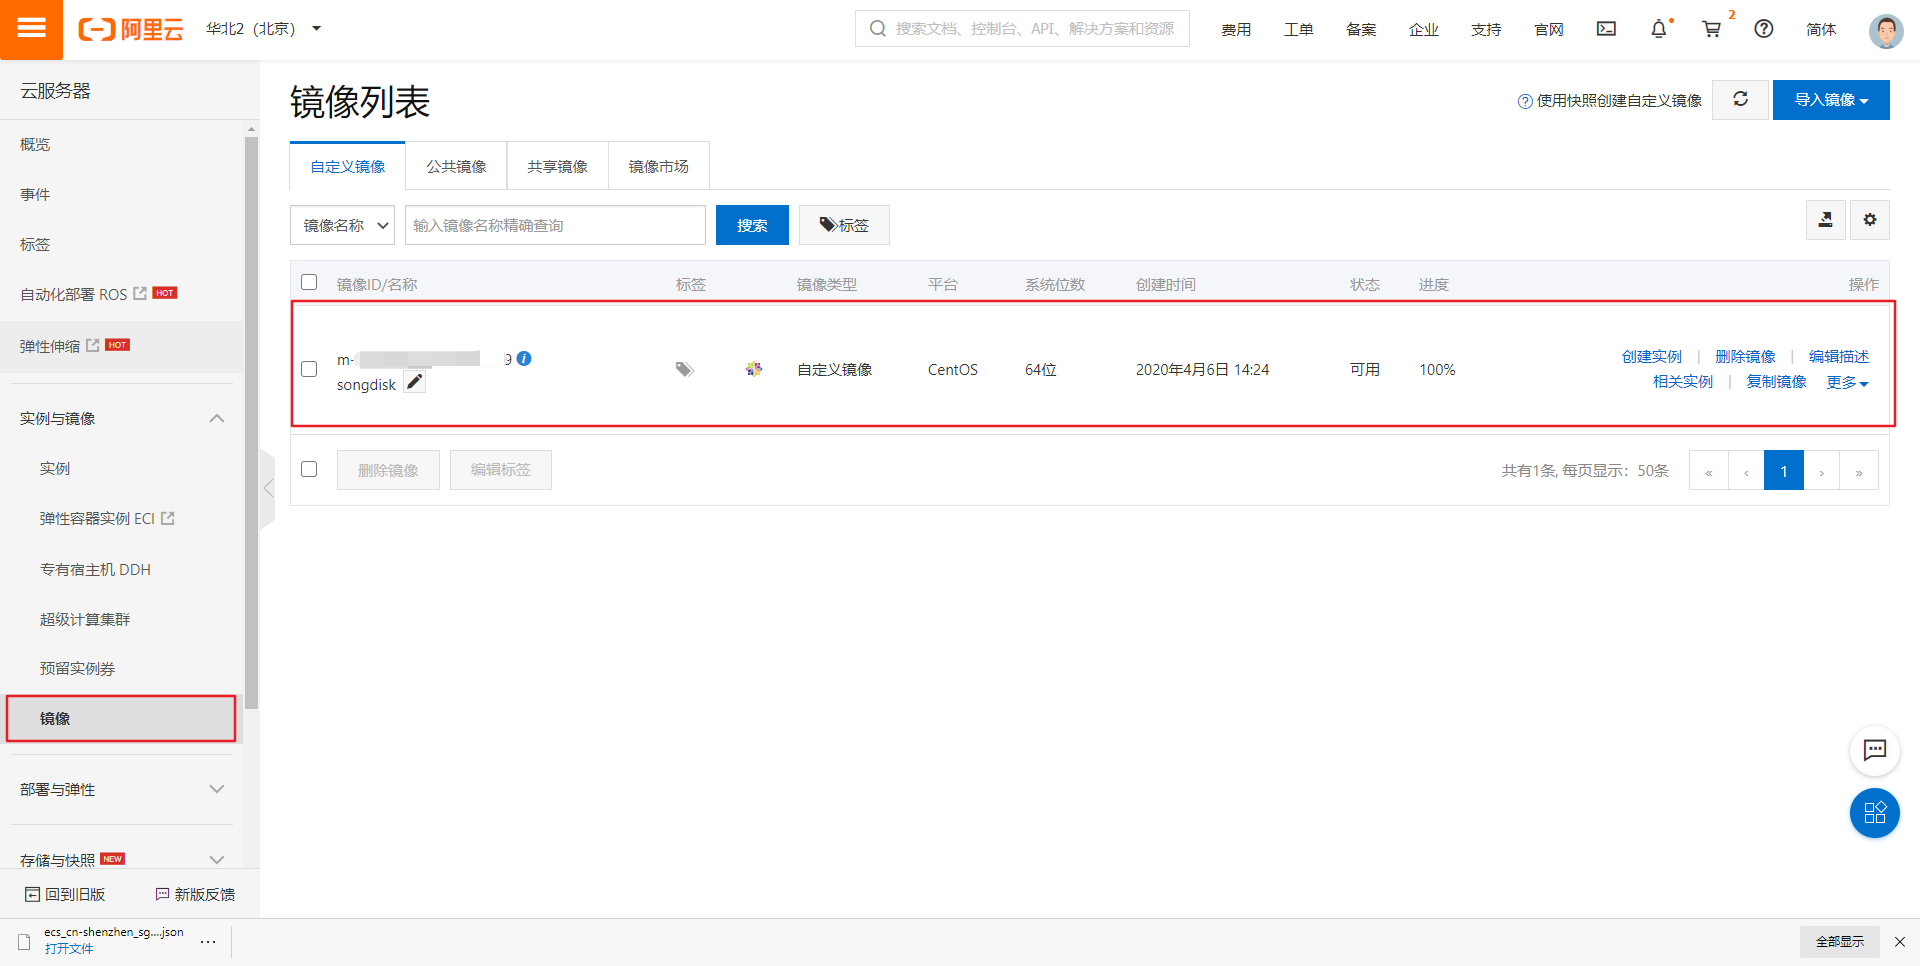
Task: Open 费用 in top navigation
Action: coord(1236,29)
